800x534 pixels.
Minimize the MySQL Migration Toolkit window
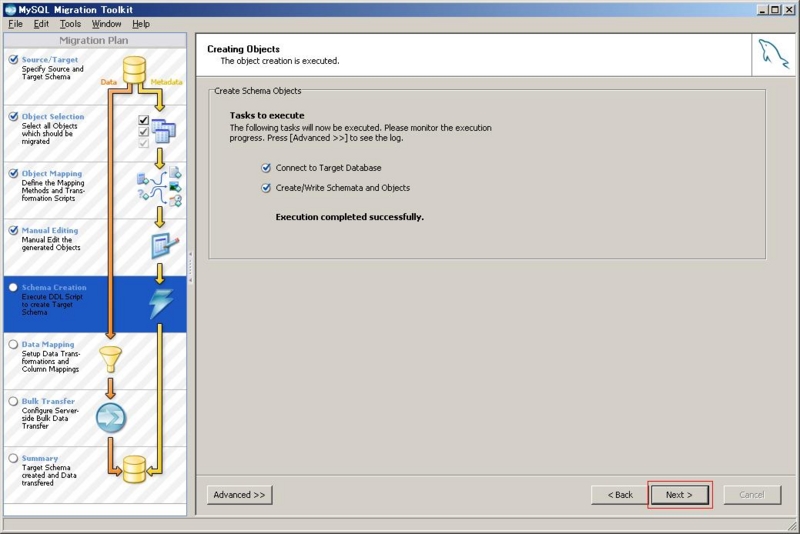(762, 9)
